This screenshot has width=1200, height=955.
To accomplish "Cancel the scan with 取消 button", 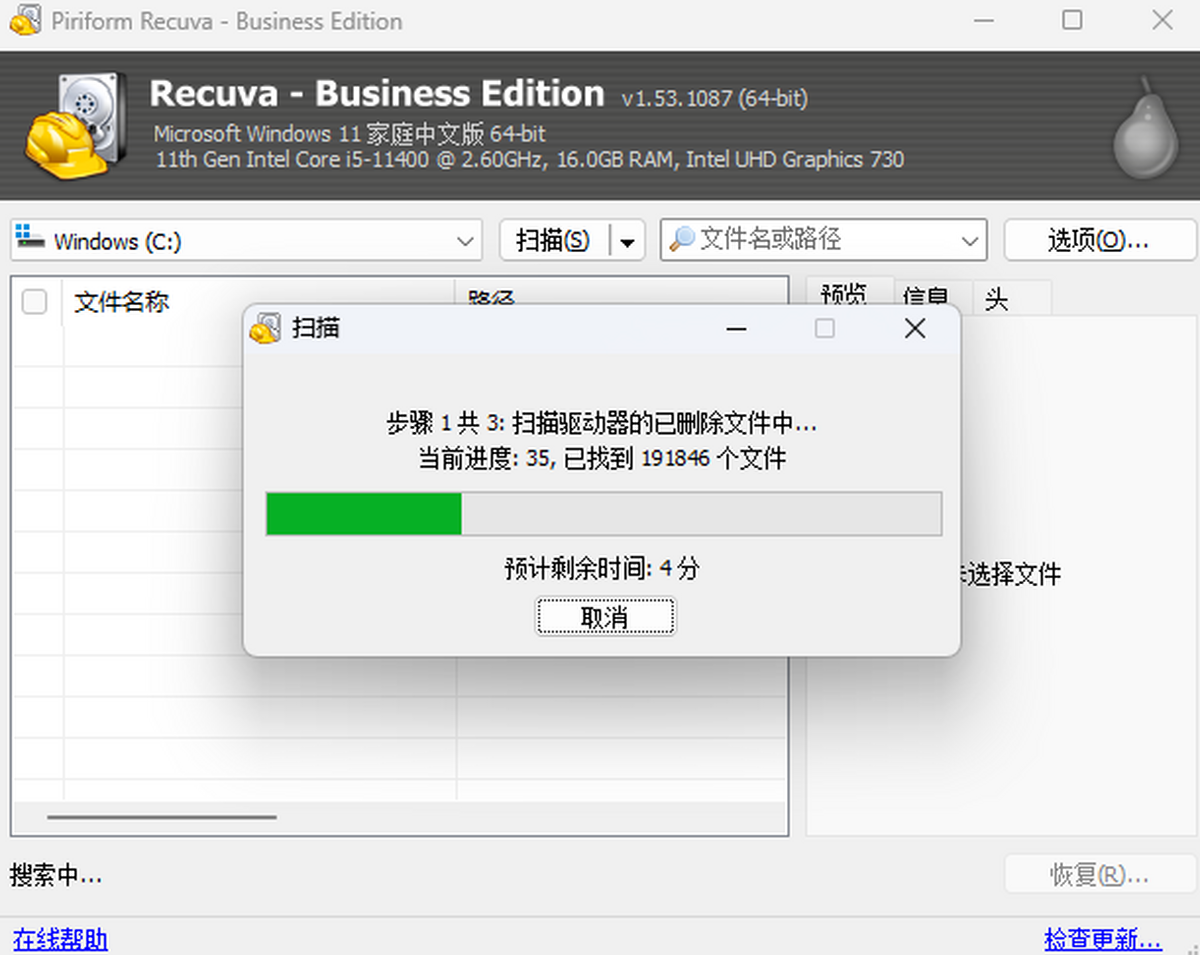I will click(605, 617).
